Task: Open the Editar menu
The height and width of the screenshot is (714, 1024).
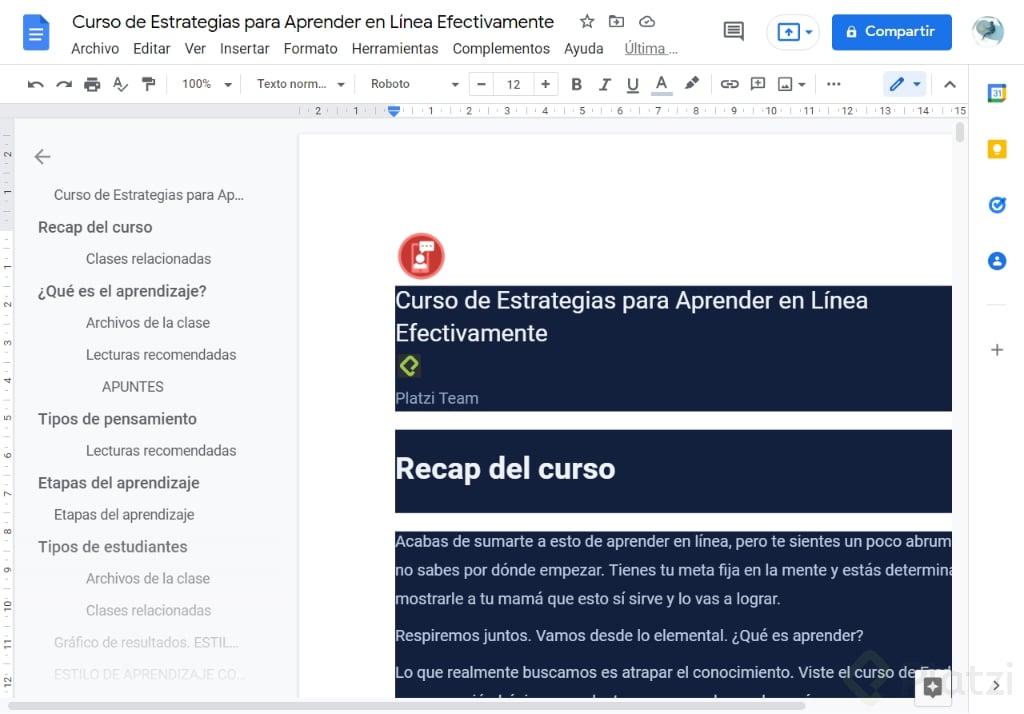Action: [x=152, y=49]
